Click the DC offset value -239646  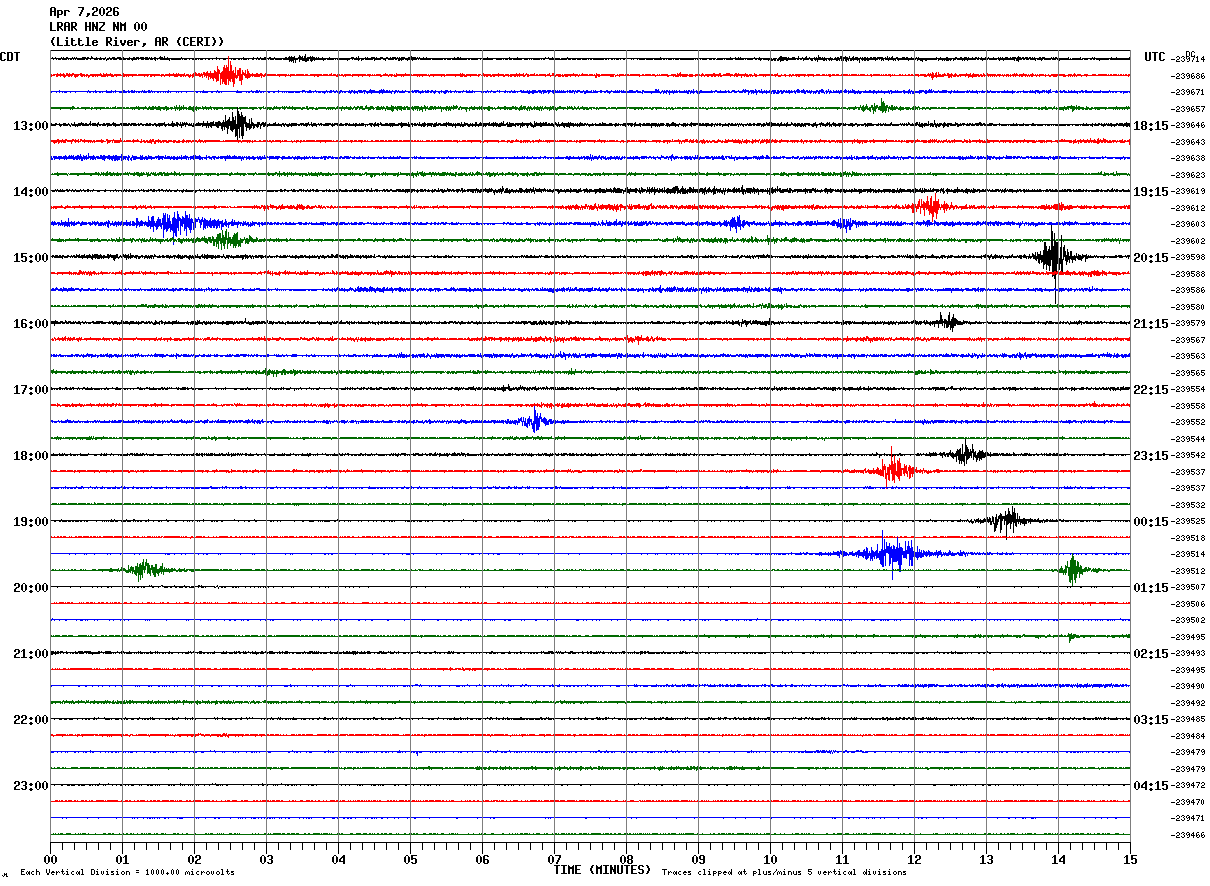click(x=1189, y=126)
